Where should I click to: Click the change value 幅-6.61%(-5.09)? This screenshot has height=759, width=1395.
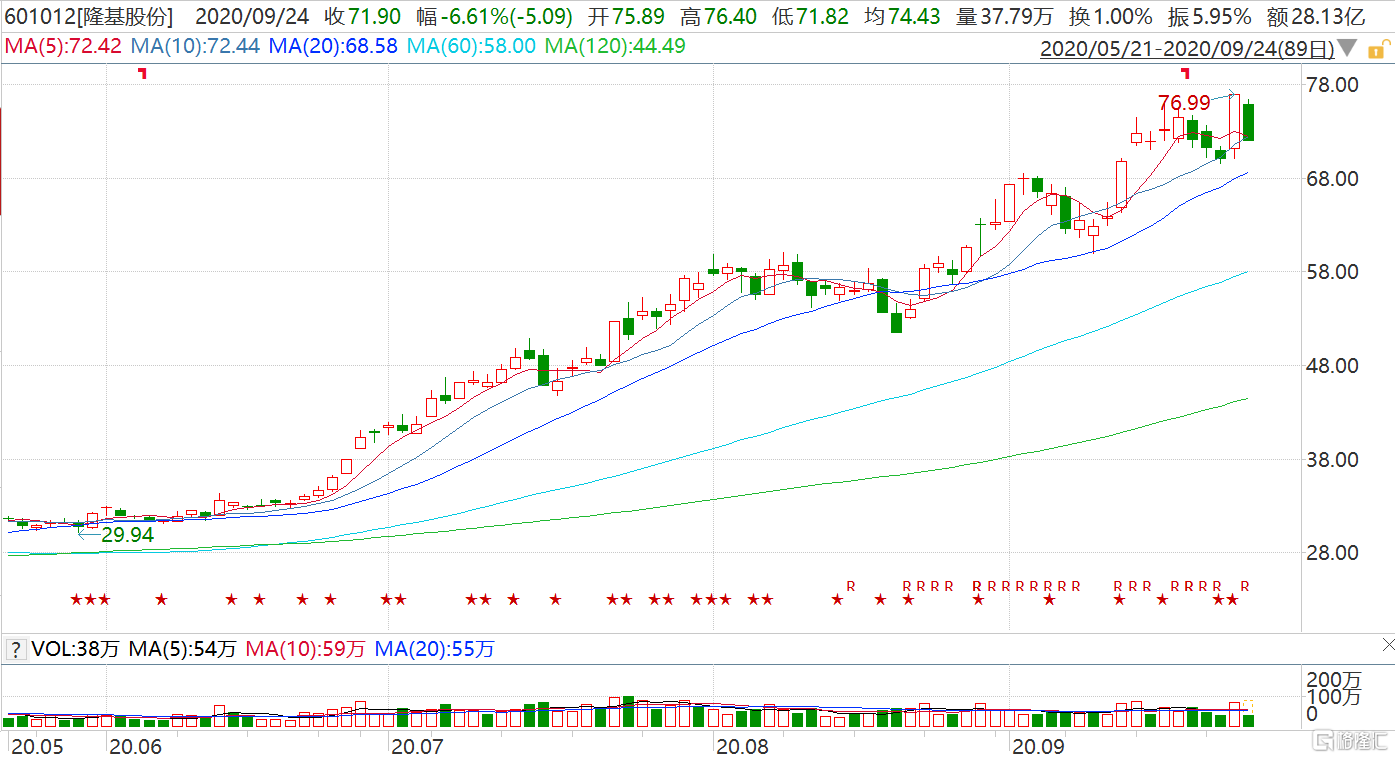point(496,17)
